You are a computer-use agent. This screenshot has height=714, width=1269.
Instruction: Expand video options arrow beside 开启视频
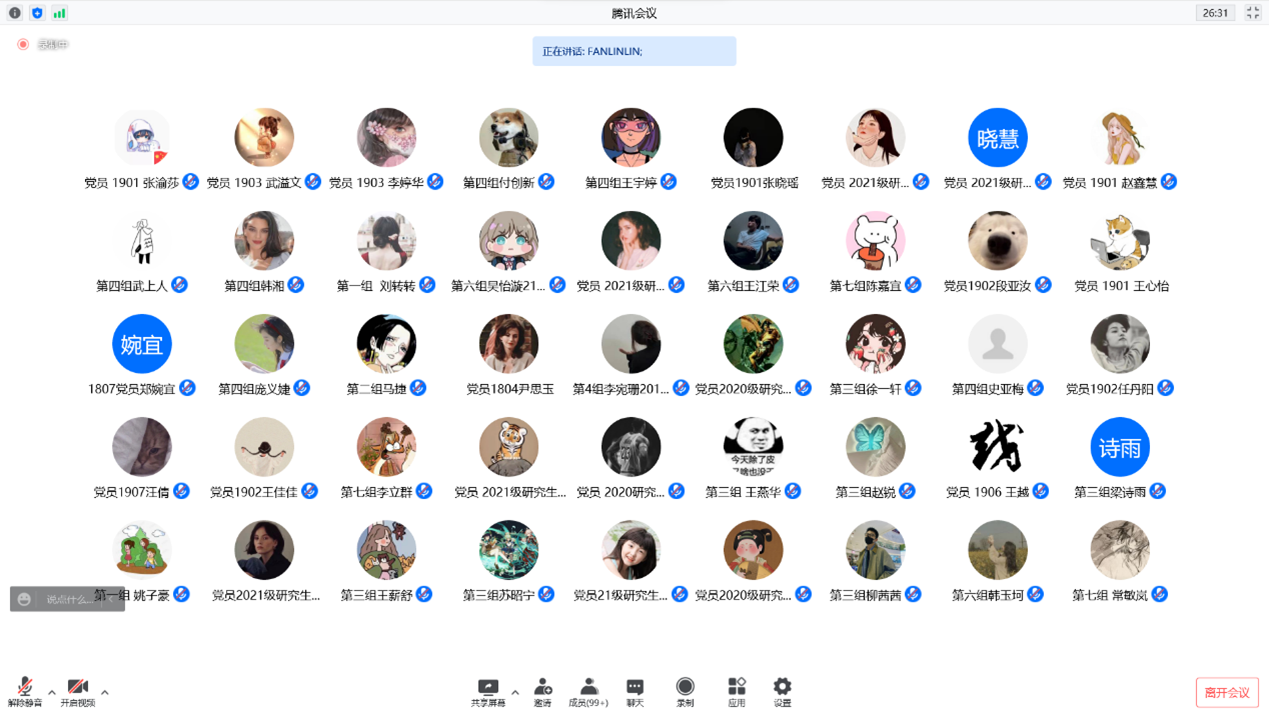click(104, 692)
